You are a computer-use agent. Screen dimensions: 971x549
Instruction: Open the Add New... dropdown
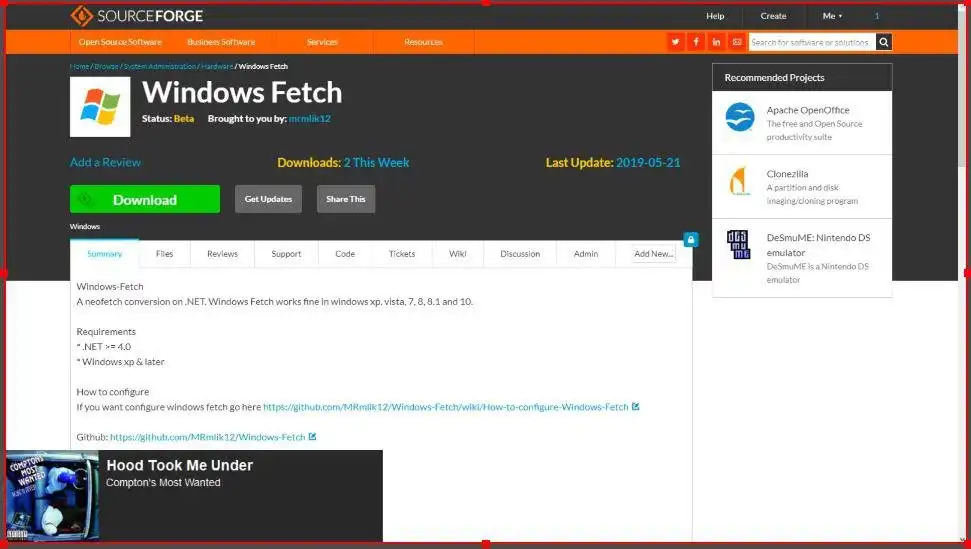(x=653, y=254)
